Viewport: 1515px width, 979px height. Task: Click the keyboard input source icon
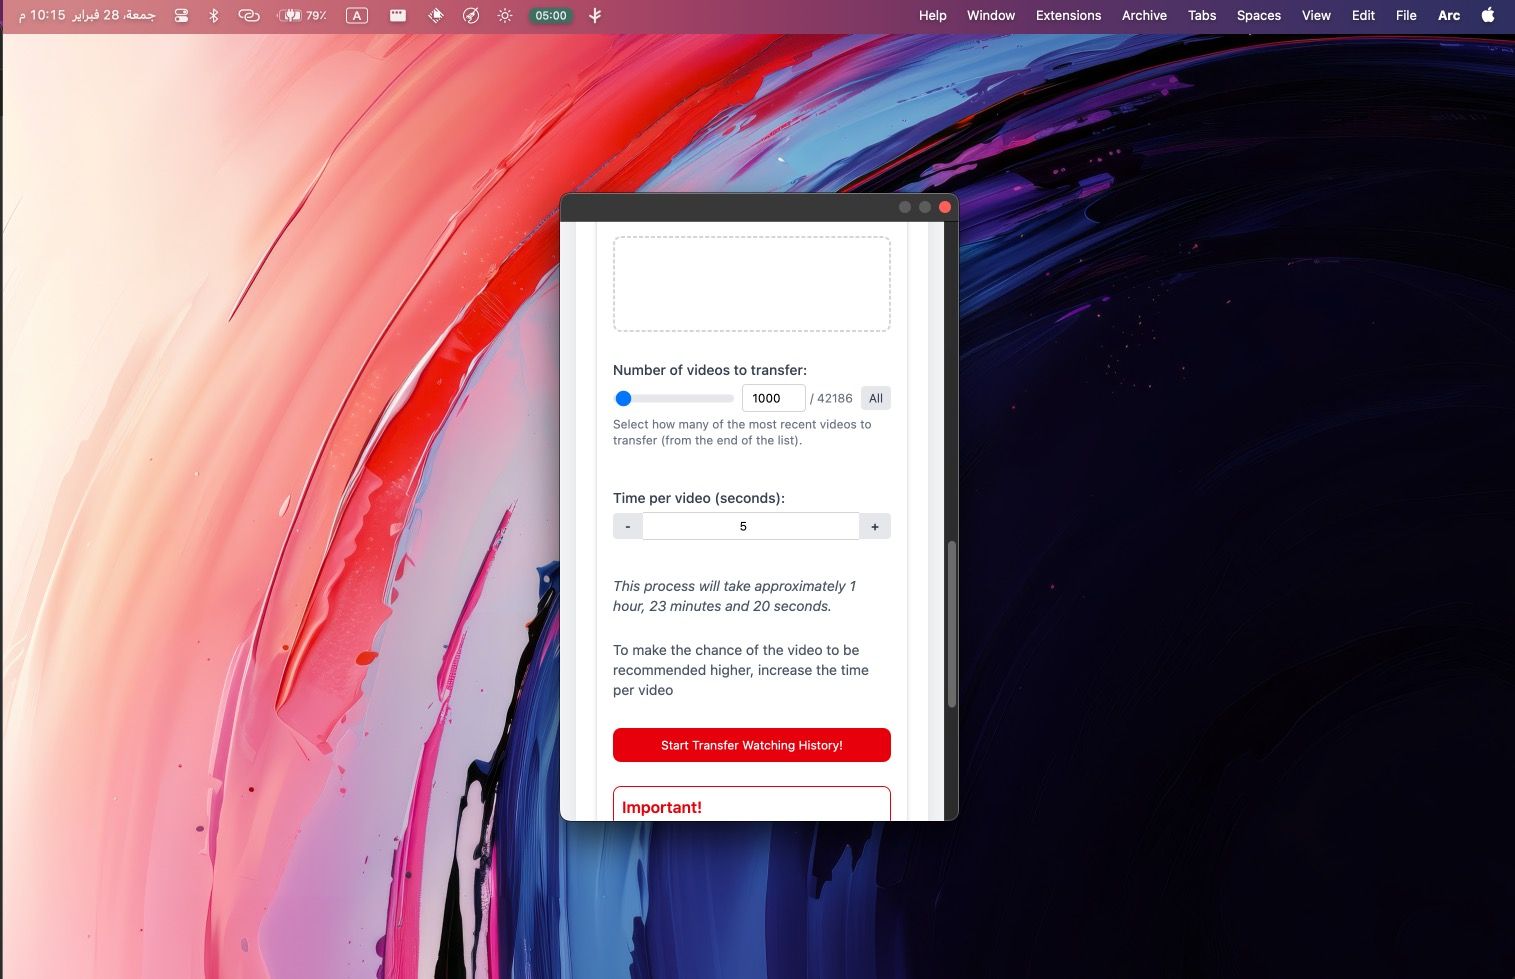point(357,15)
